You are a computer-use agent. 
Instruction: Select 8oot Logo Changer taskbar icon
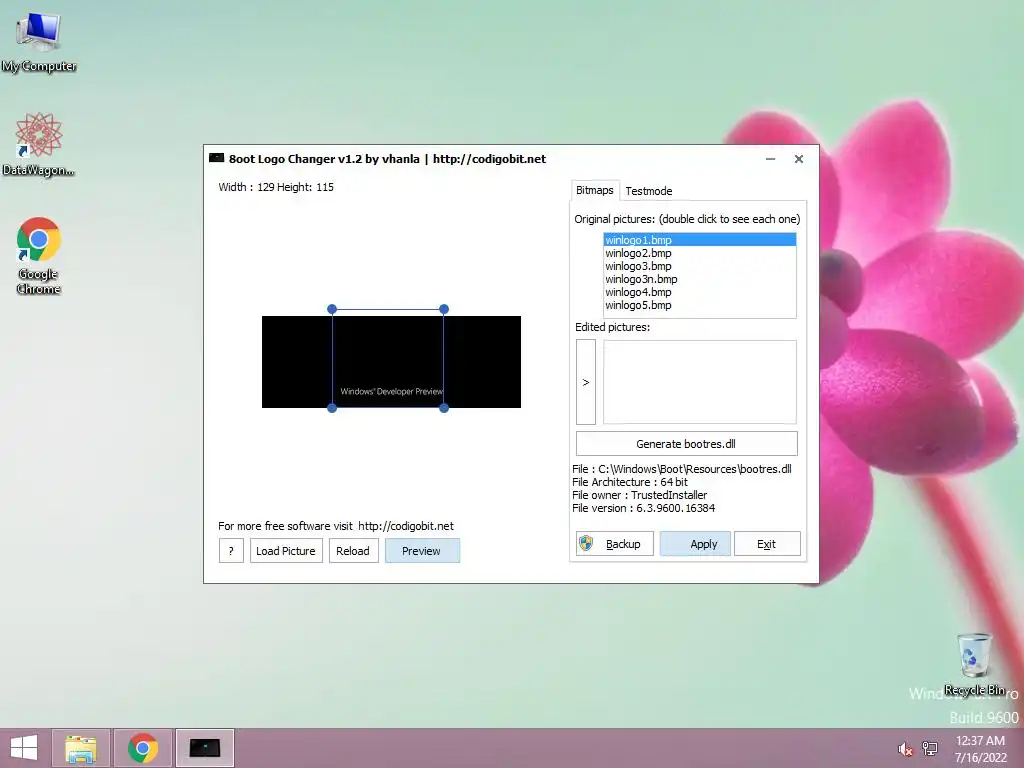tap(204, 748)
